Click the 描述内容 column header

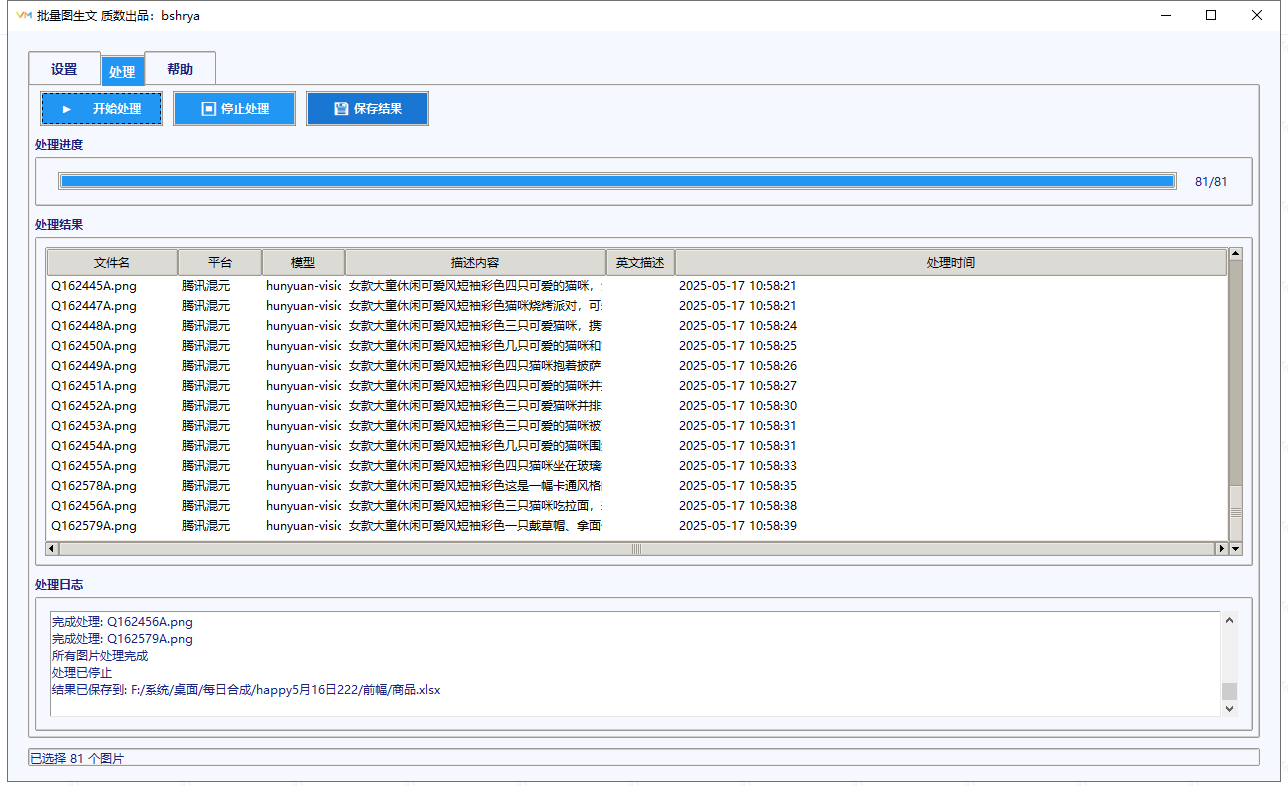point(475,263)
